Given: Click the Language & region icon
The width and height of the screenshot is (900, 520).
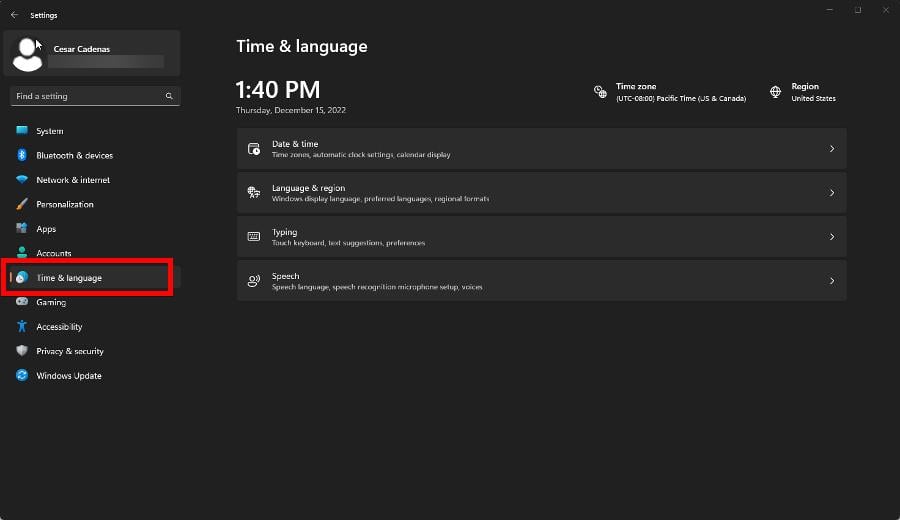Looking at the screenshot, I should 254,192.
